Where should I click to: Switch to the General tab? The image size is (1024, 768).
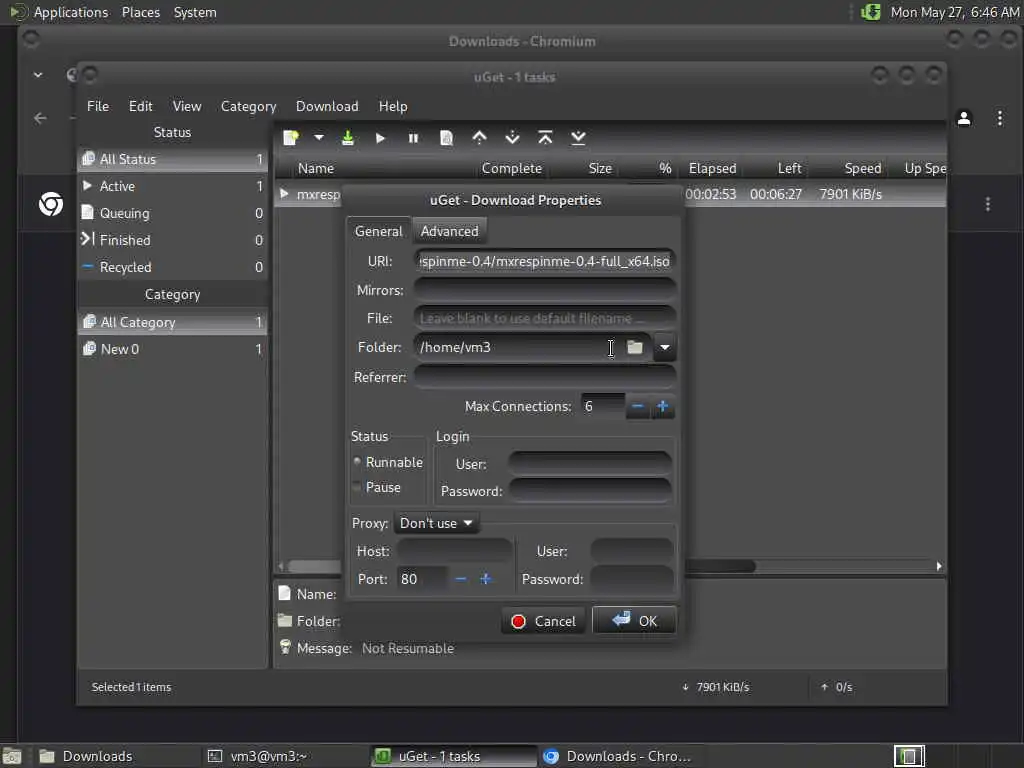[x=379, y=231]
